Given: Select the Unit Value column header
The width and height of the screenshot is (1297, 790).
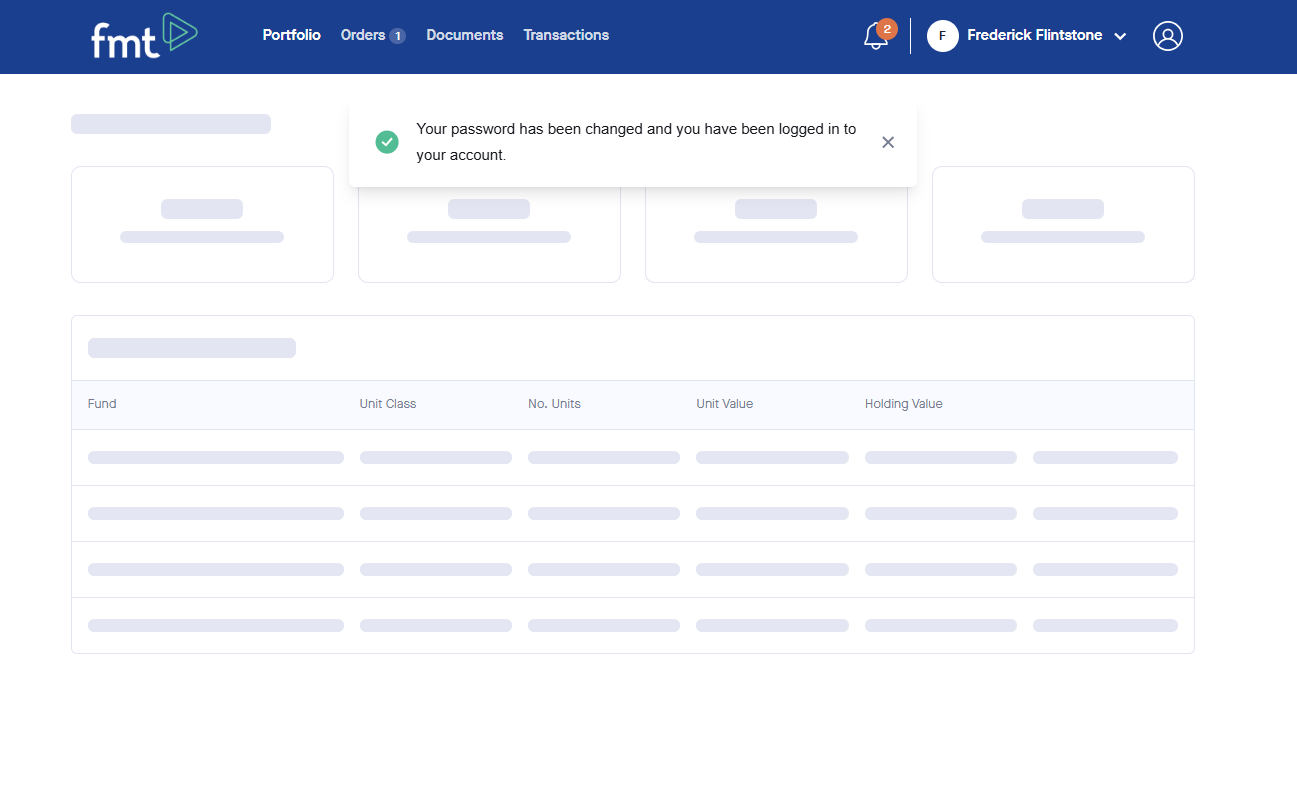Looking at the screenshot, I should coord(724,404).
